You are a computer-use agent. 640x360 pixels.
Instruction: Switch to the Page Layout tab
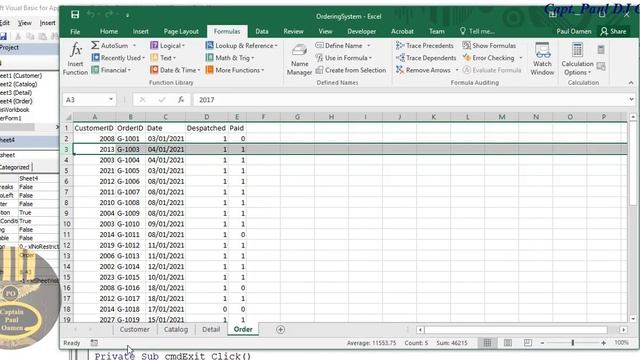tap(181, 31)
